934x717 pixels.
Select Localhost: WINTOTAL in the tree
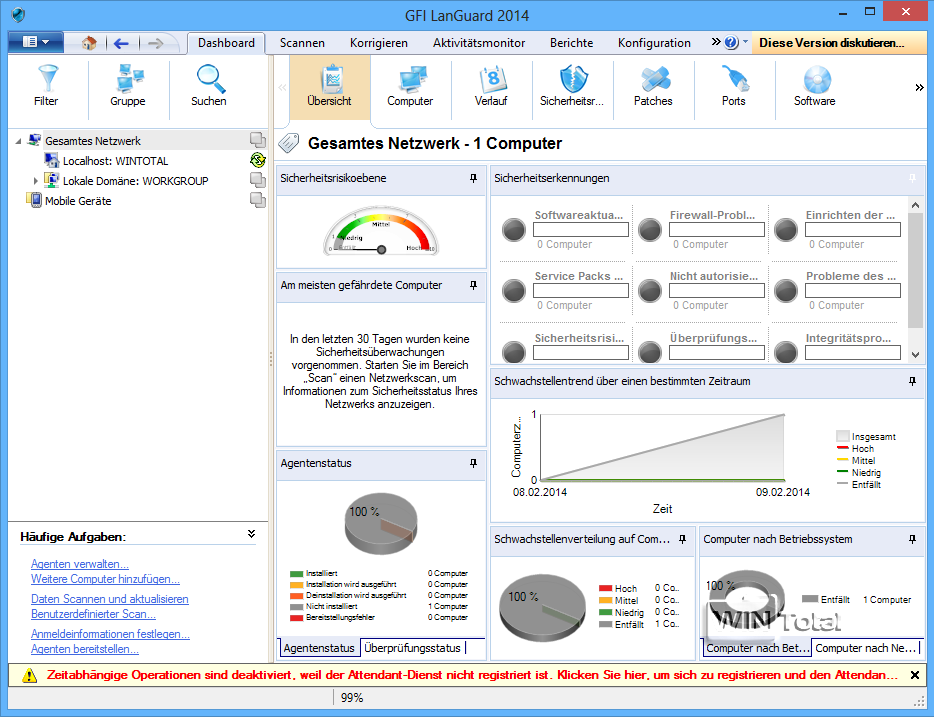116,161
